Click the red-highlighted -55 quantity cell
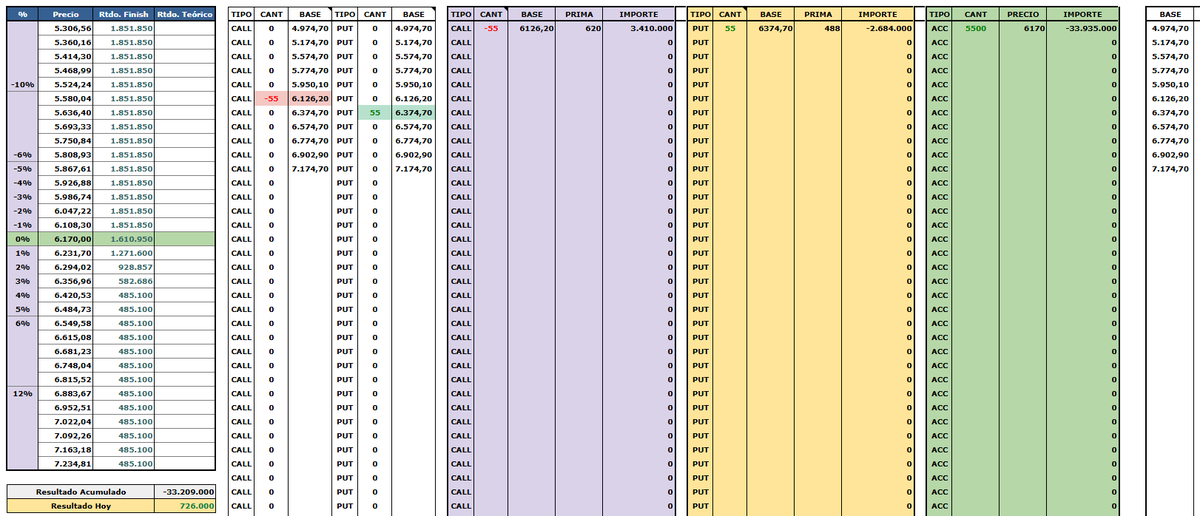Screen dimensions: 1200x516 270,99
